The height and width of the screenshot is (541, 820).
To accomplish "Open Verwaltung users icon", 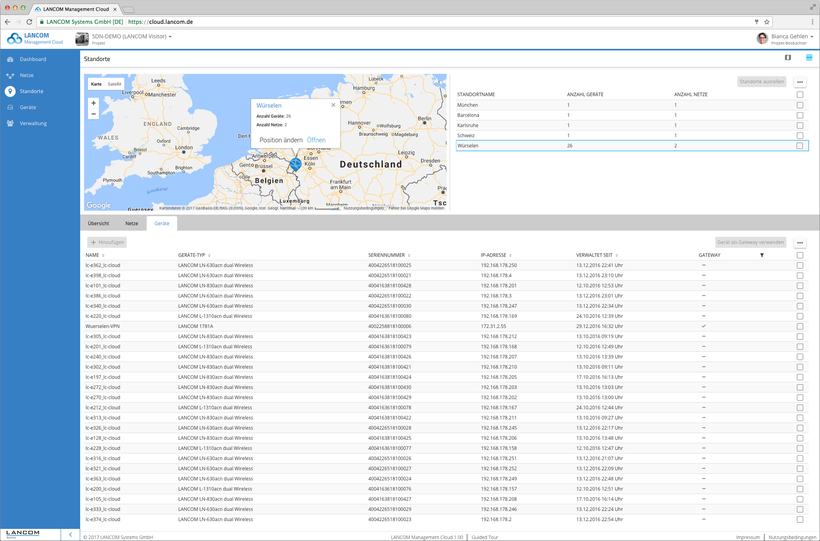I will (10, 123).
